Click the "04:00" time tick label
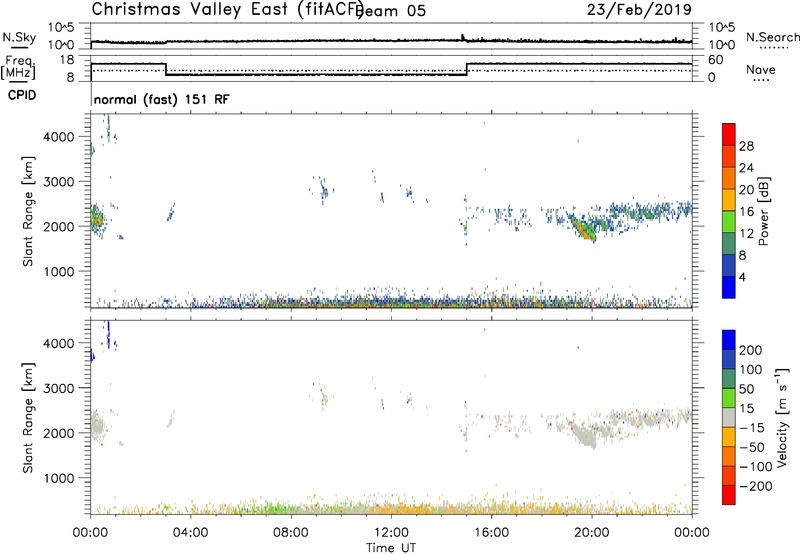The image size is (800, 554). [190, 532]
